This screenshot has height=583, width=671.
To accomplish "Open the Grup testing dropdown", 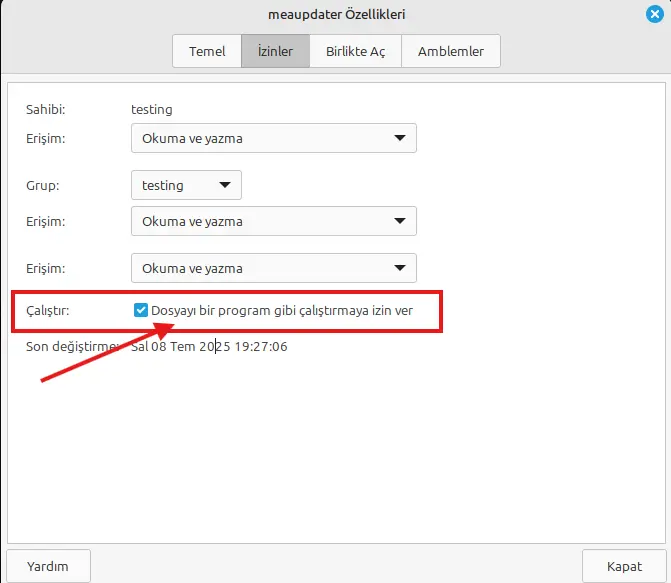I will 186,185.
